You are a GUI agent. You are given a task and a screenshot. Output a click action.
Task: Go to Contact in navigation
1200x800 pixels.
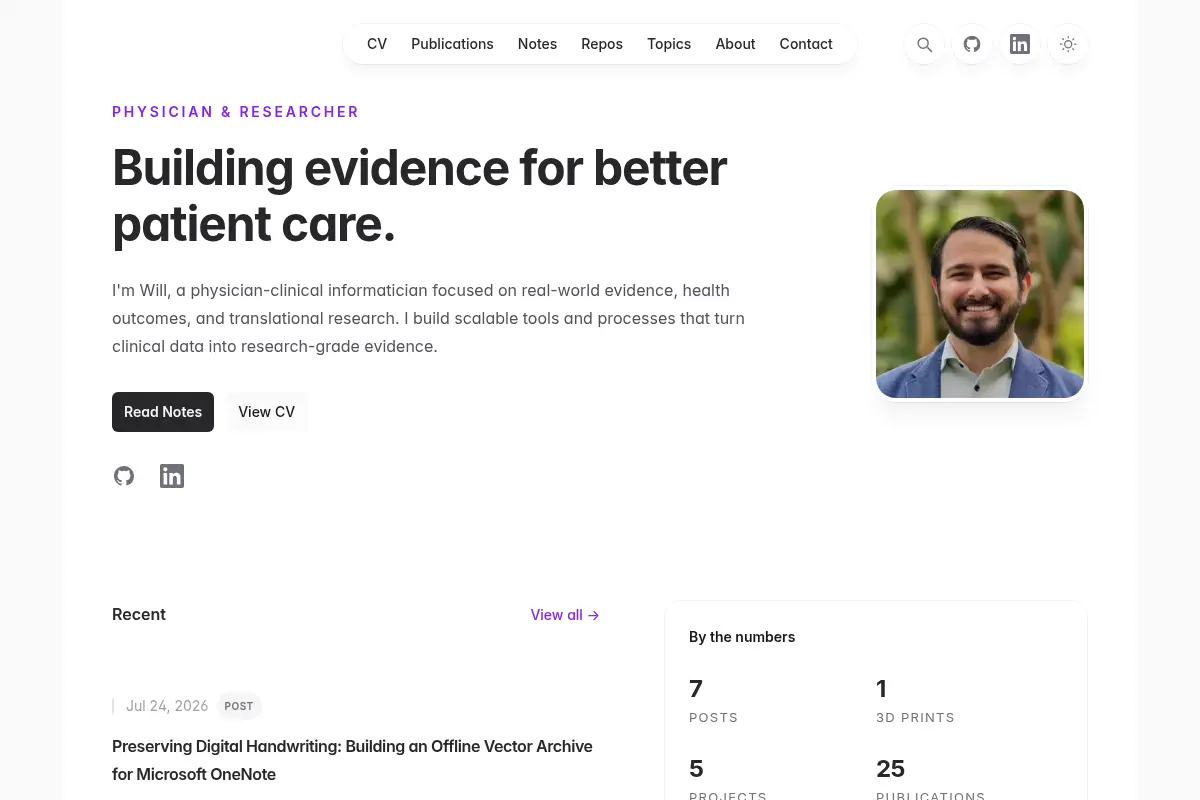point(806,44)
